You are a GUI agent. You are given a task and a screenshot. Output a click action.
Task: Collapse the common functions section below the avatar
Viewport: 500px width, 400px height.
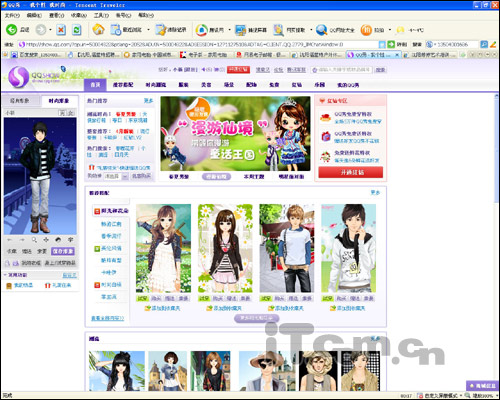[x=6, y=275]
